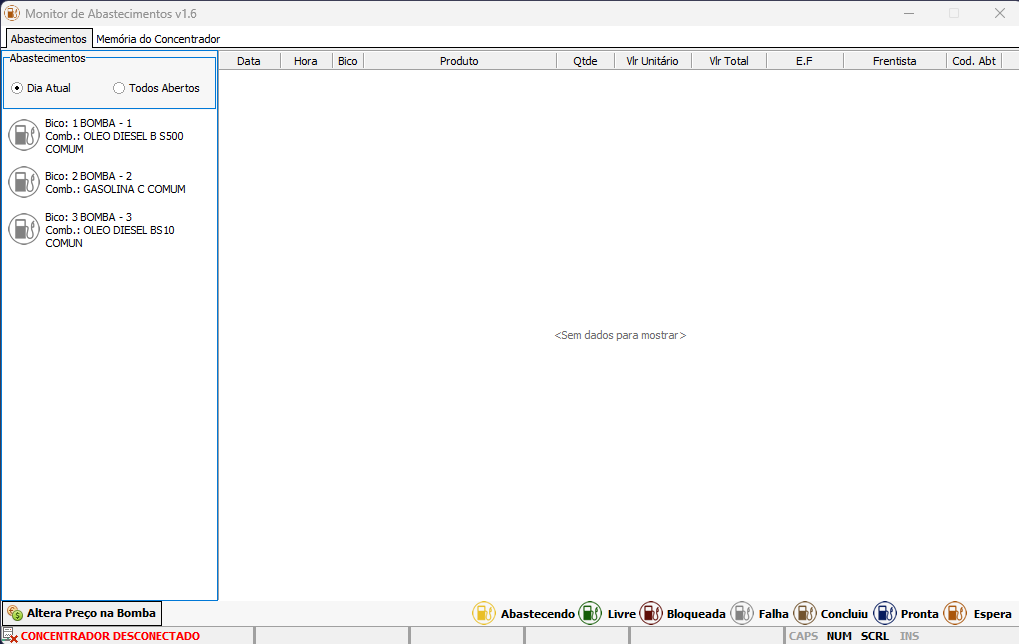
Task: Click the brown Concluiu pump icon
Action: point(805,613)
